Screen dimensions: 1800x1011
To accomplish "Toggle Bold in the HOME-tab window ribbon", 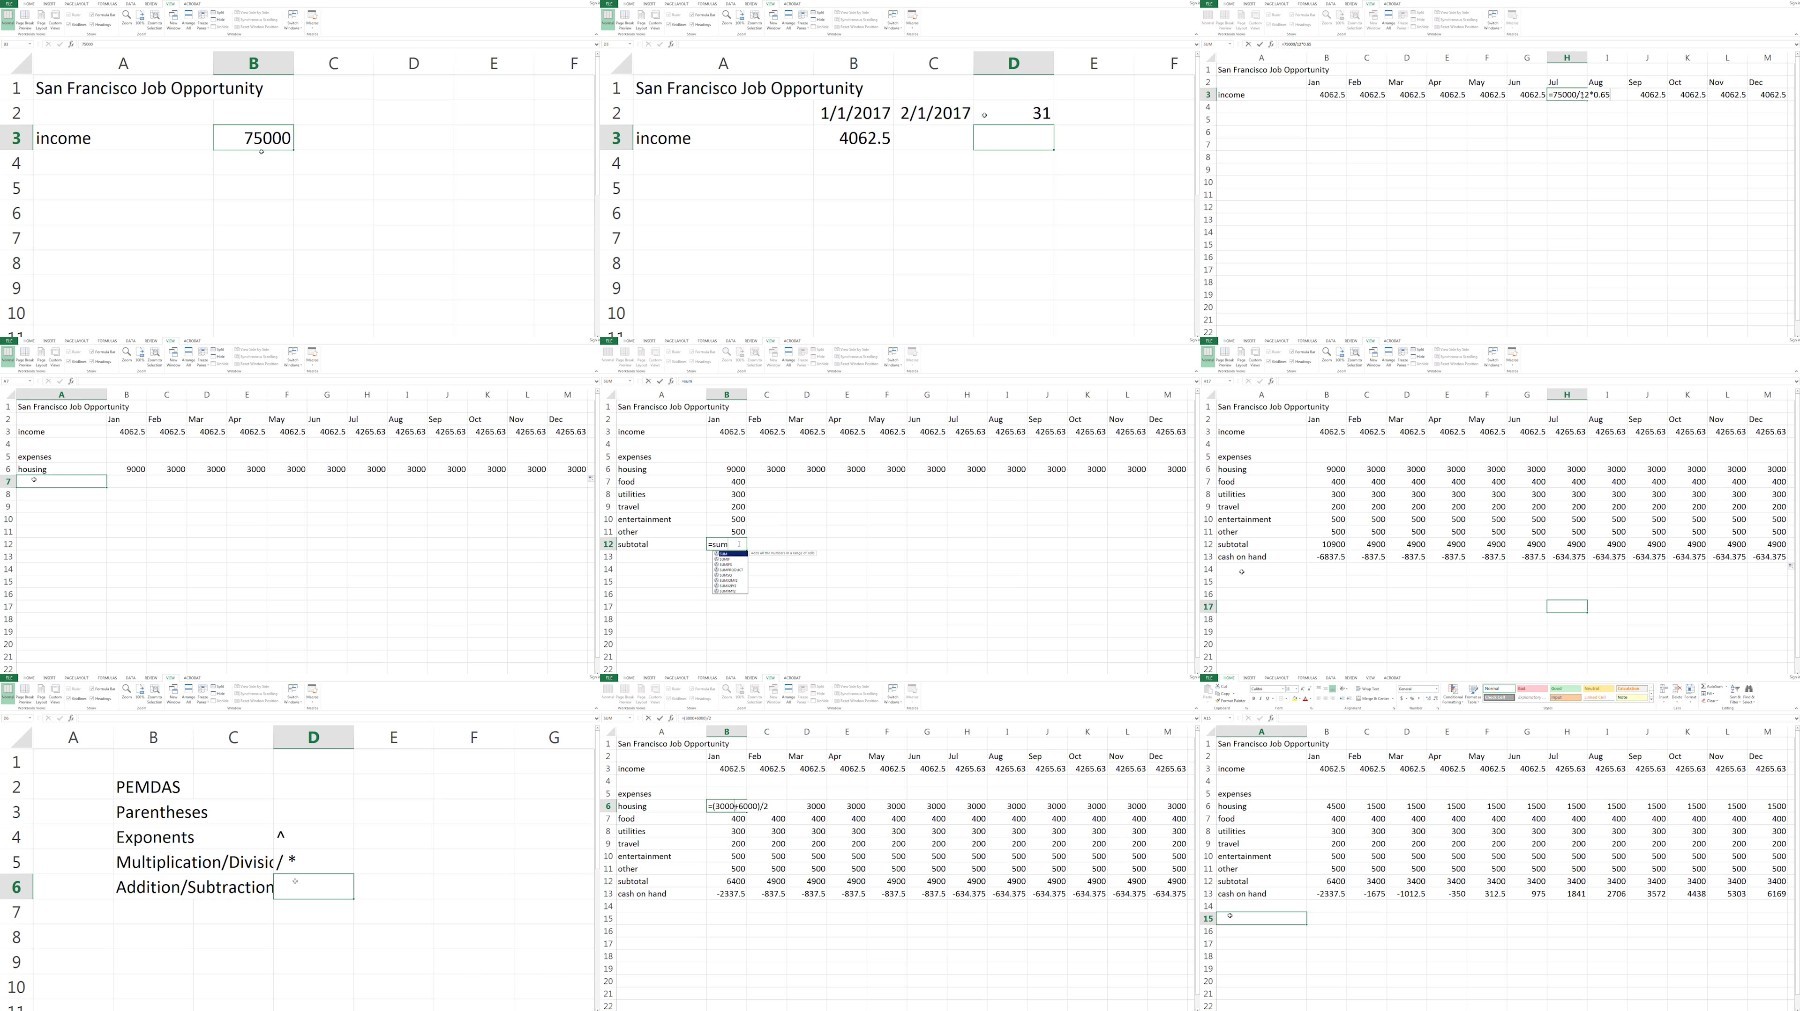I will pyautogui.click(x=1253, y=698).
